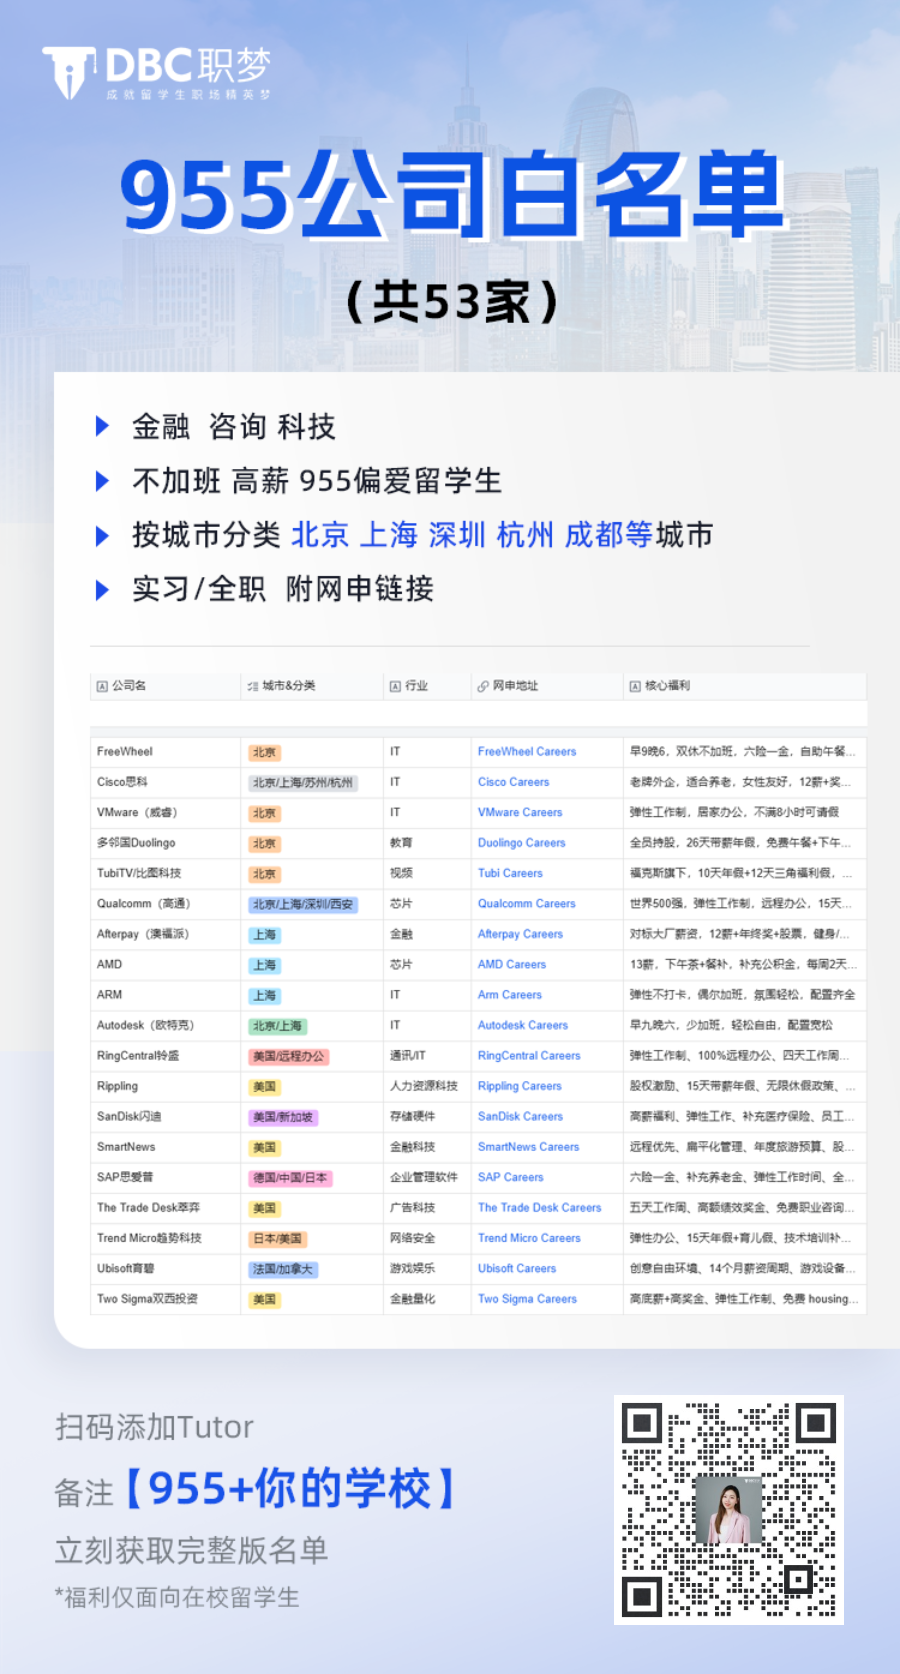Click the 美国/远程办公 tag for RingCentral

289,1057
